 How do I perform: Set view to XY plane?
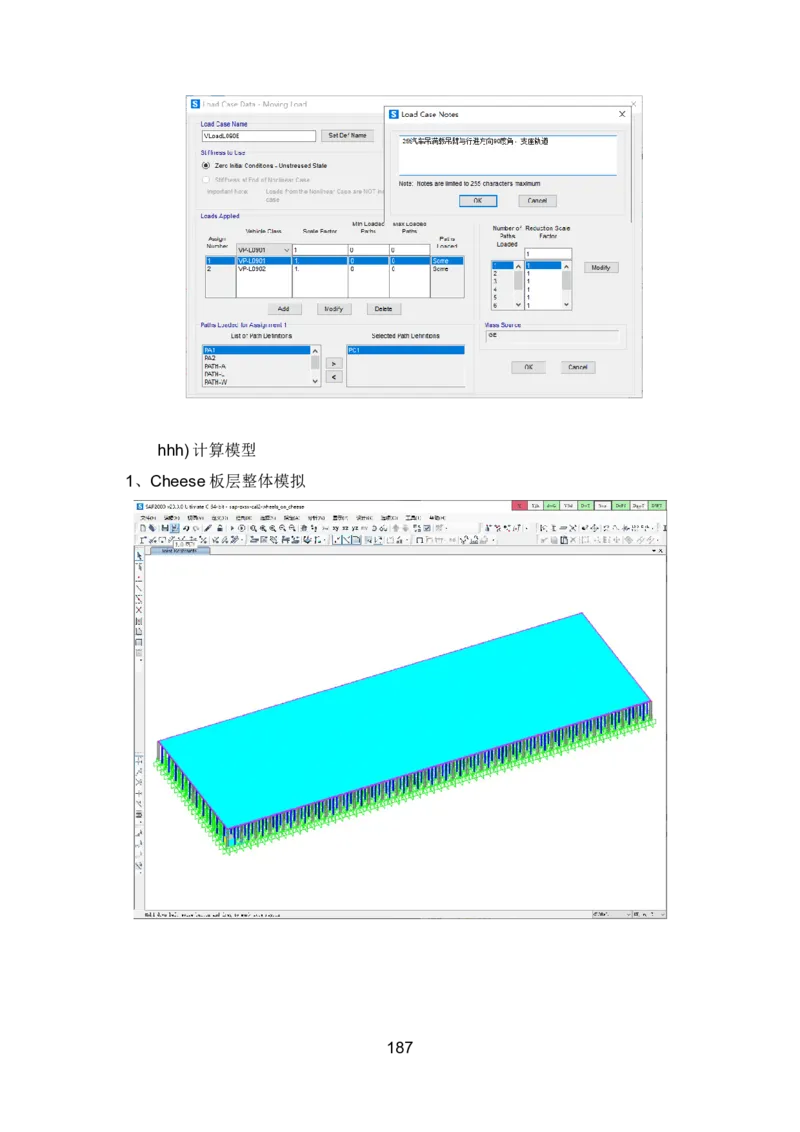(x=336, y=528)
